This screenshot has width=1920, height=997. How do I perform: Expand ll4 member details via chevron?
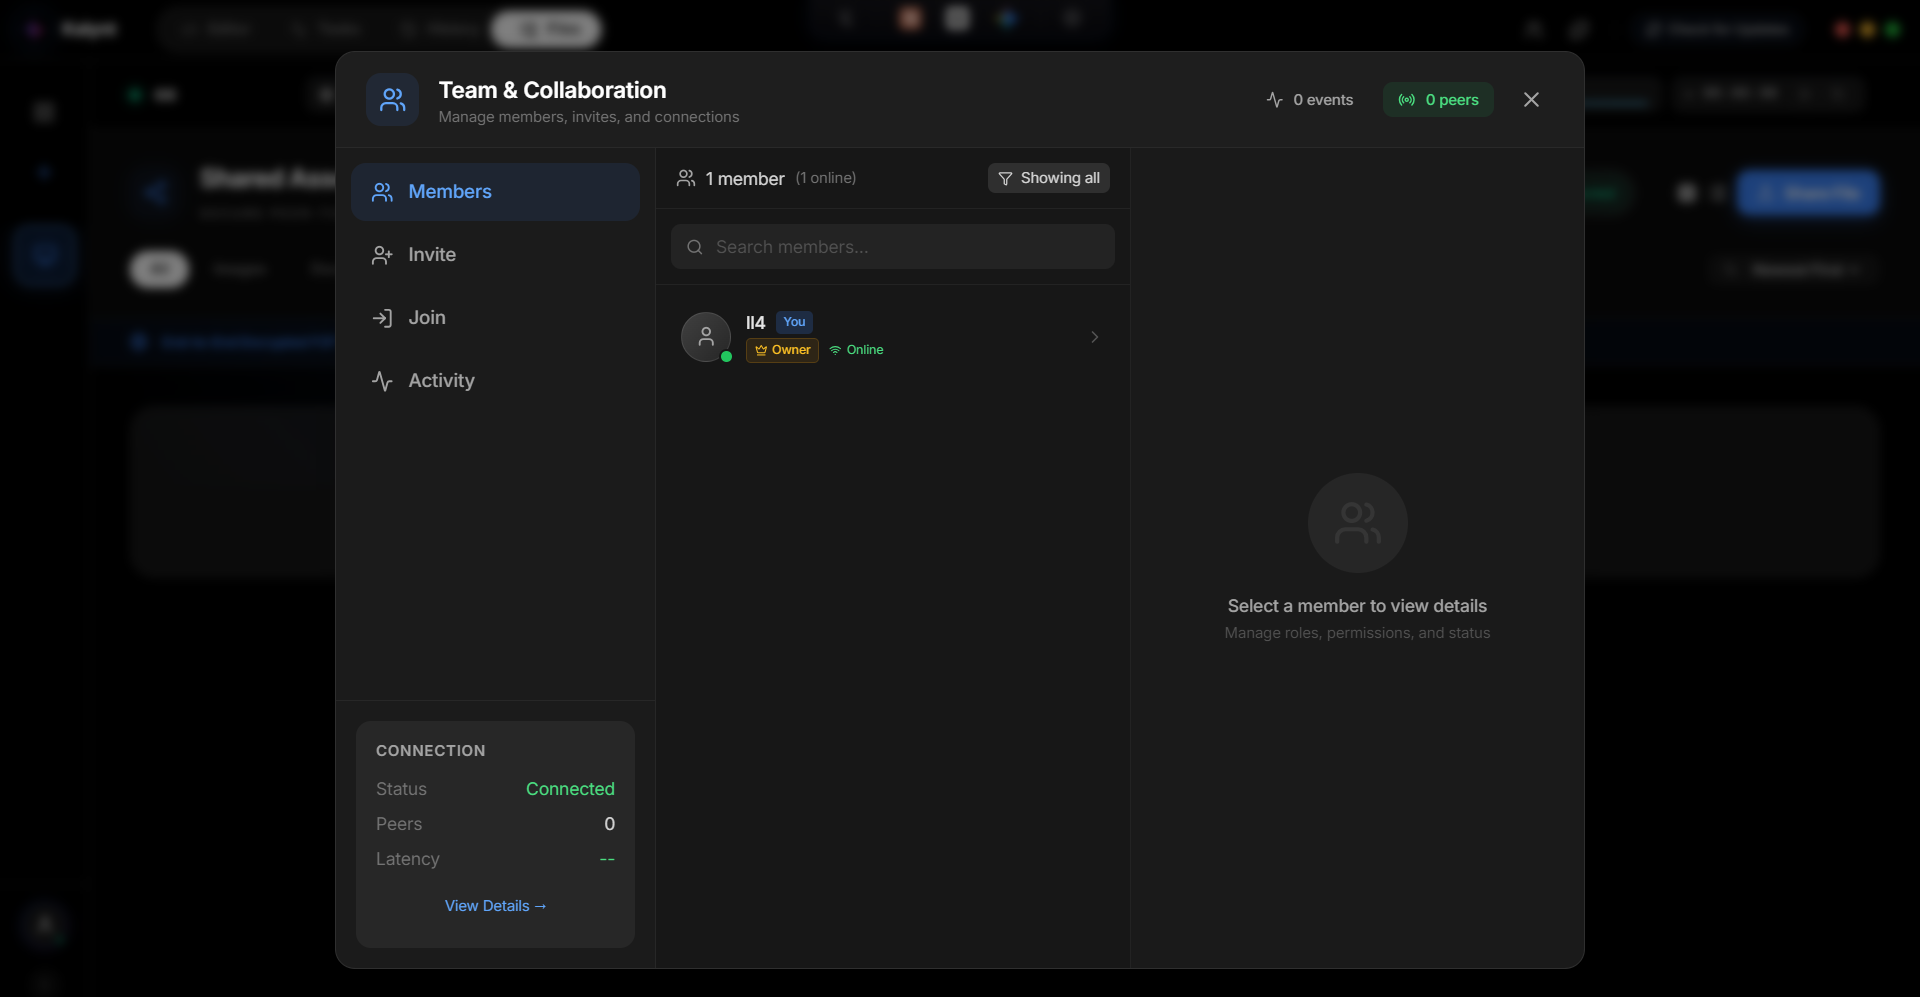[x=1094, y=337]
